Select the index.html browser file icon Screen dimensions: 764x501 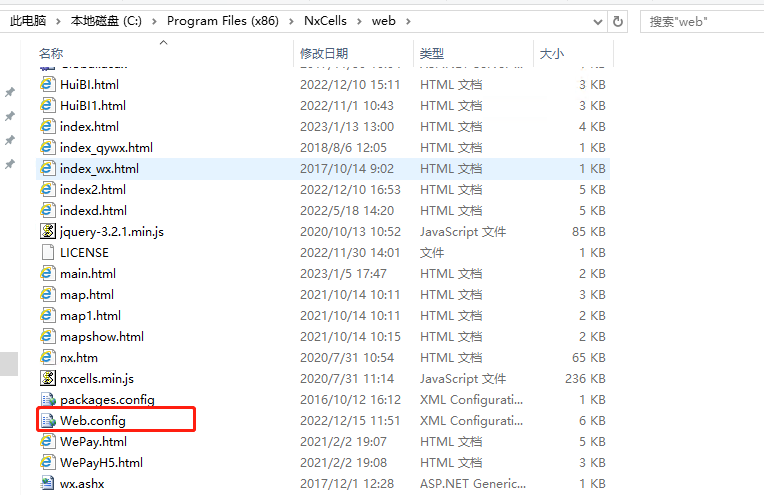(x=47, y=126)
